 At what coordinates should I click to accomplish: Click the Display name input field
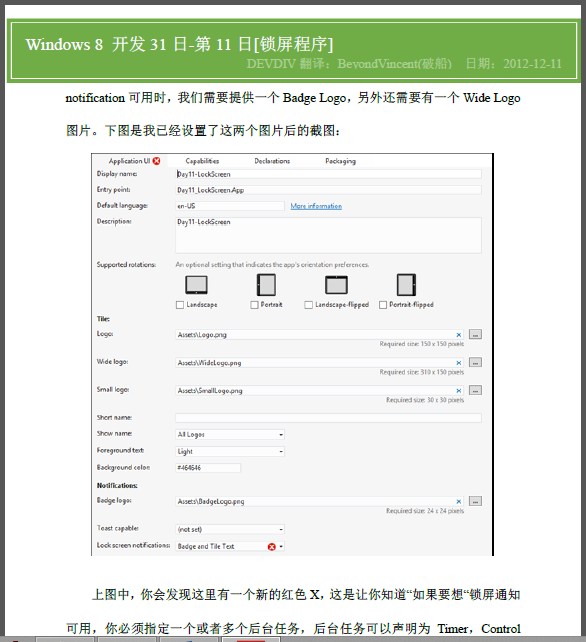pyautogui.click(x=328, y=174)
